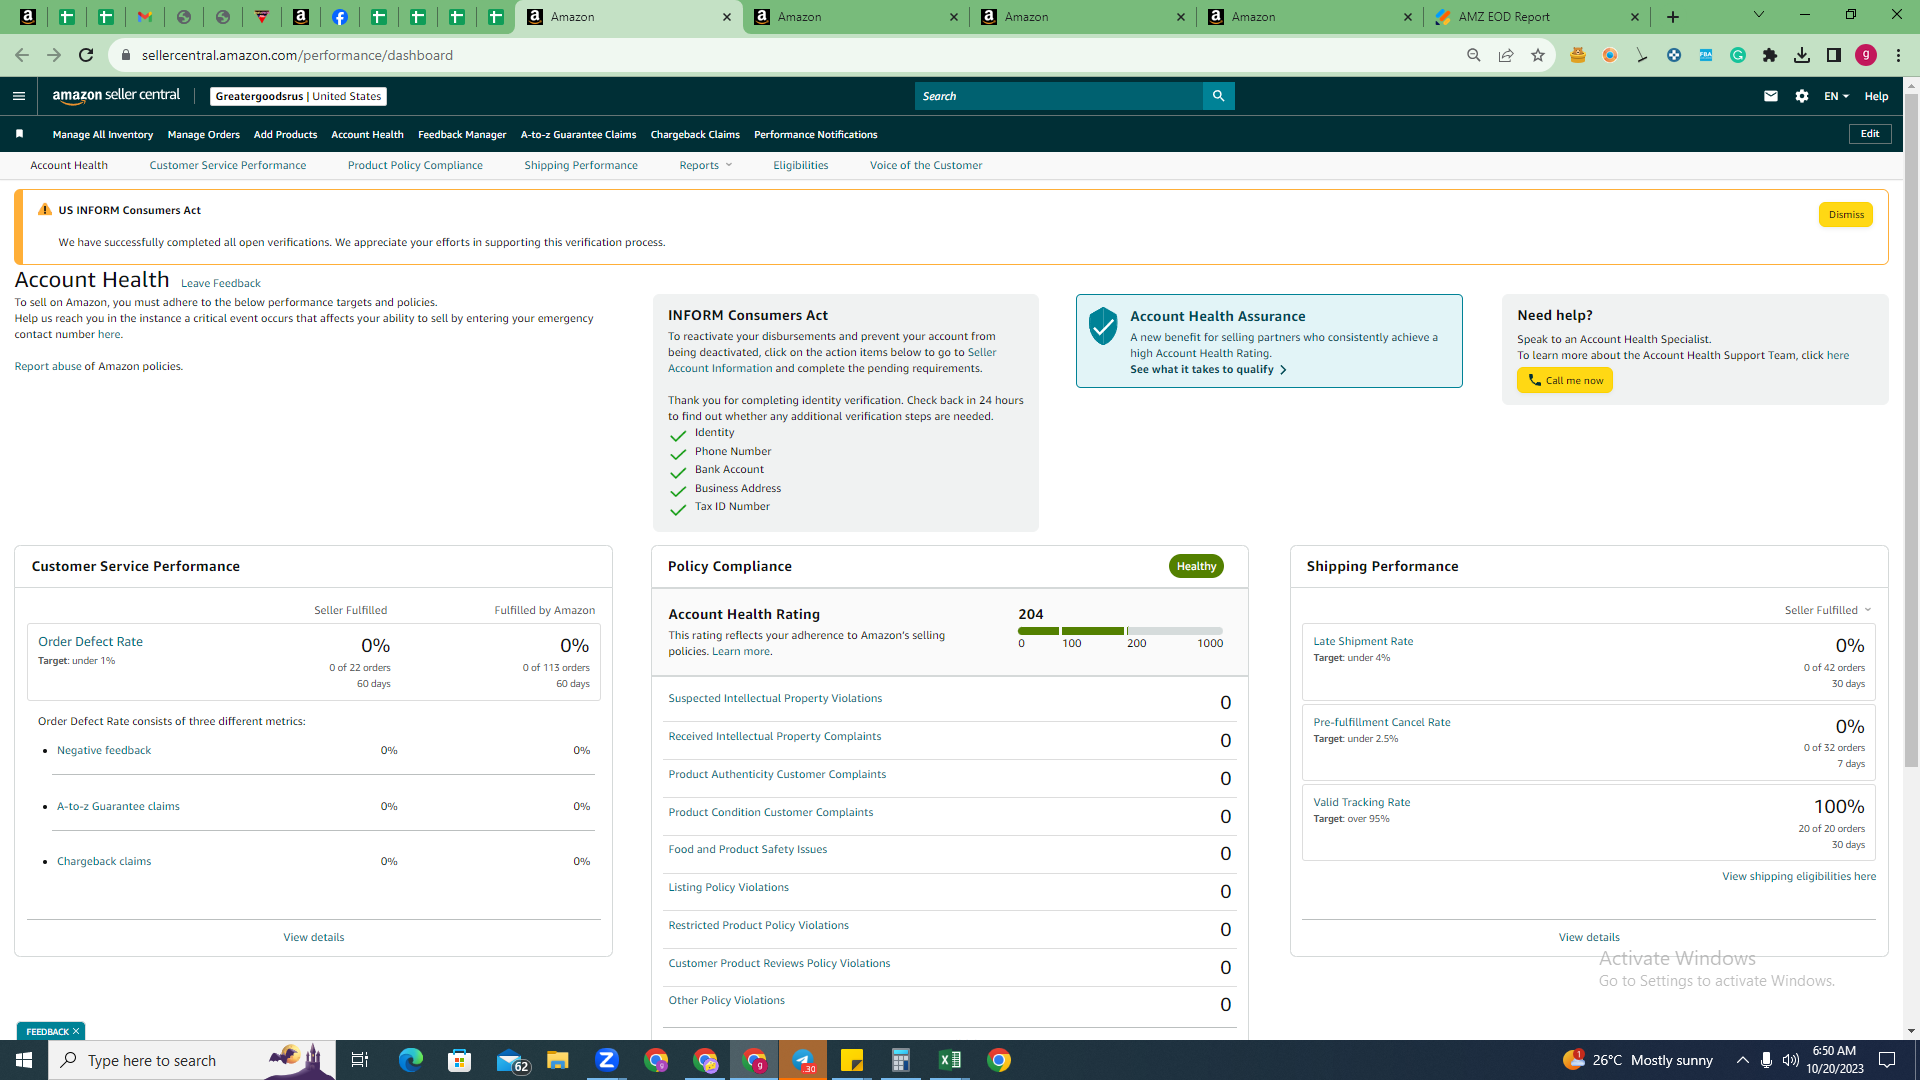Image resolution: width=1920 pixels, height=1080 pixels.
Task: Open Manage Orders menu item
Action: (204, 134)
